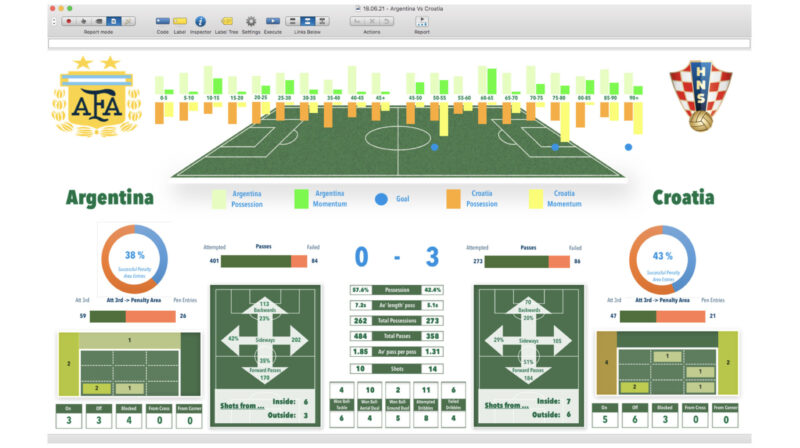Click the Code toolbar icon
800x448 pixels.
pyautogui.click(x=163, y=21)
